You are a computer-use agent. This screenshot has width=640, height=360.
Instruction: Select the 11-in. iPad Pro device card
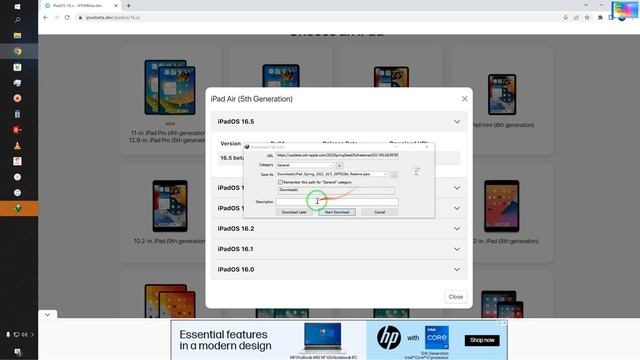[170, 100]
